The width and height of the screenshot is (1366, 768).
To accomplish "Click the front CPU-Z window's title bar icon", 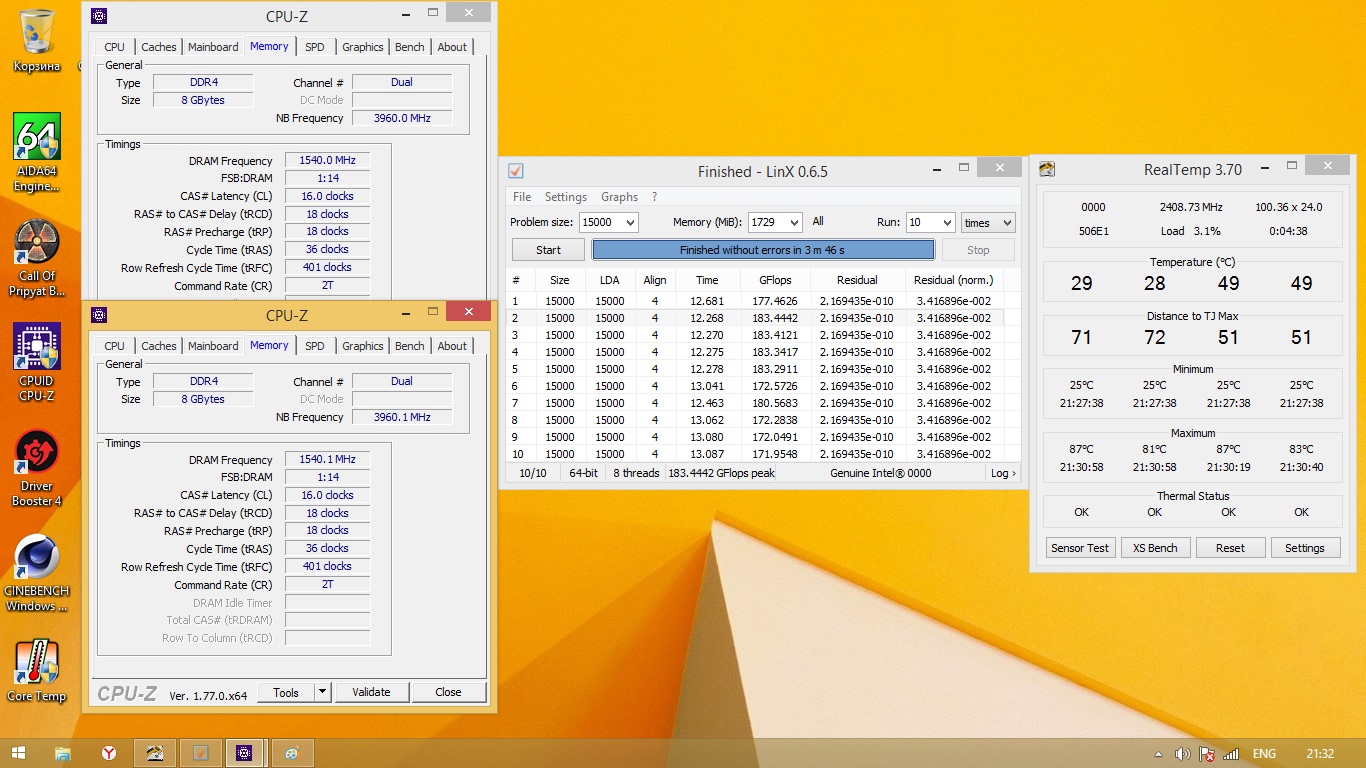I will coord(99,315).
